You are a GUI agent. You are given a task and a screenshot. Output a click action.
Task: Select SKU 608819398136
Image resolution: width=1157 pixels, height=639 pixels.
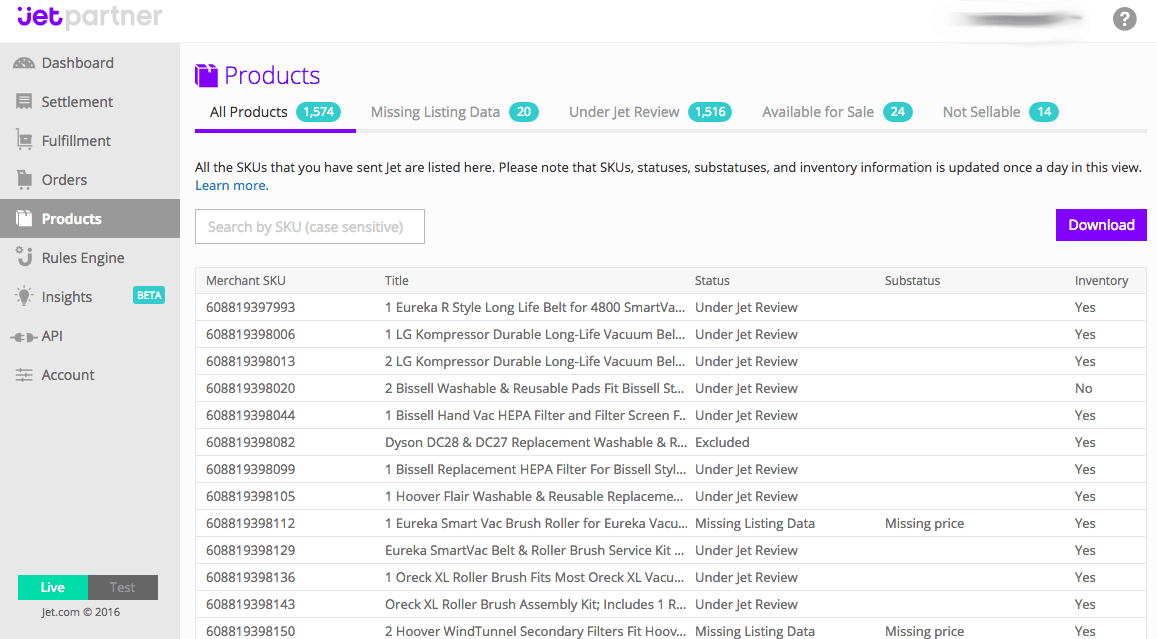(250, 577)
